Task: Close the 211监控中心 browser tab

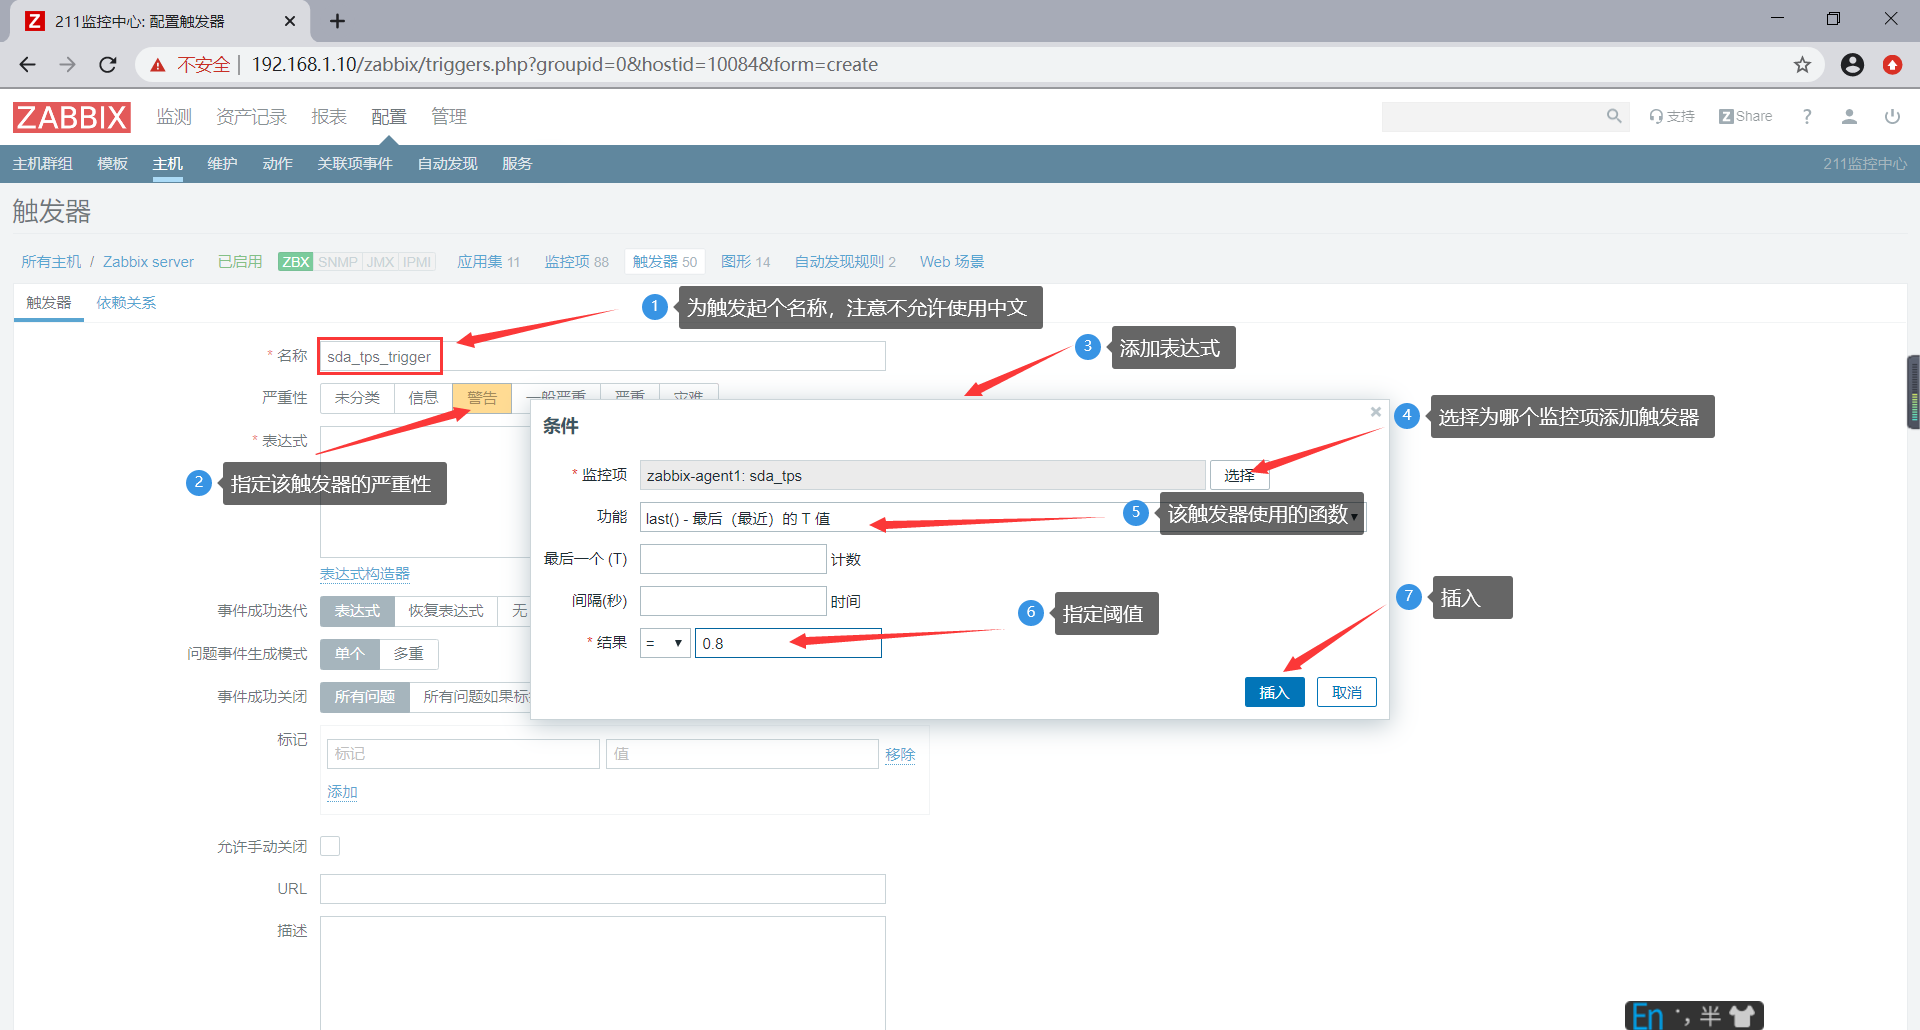Action: pyautogui.click(x=290, y=21)
